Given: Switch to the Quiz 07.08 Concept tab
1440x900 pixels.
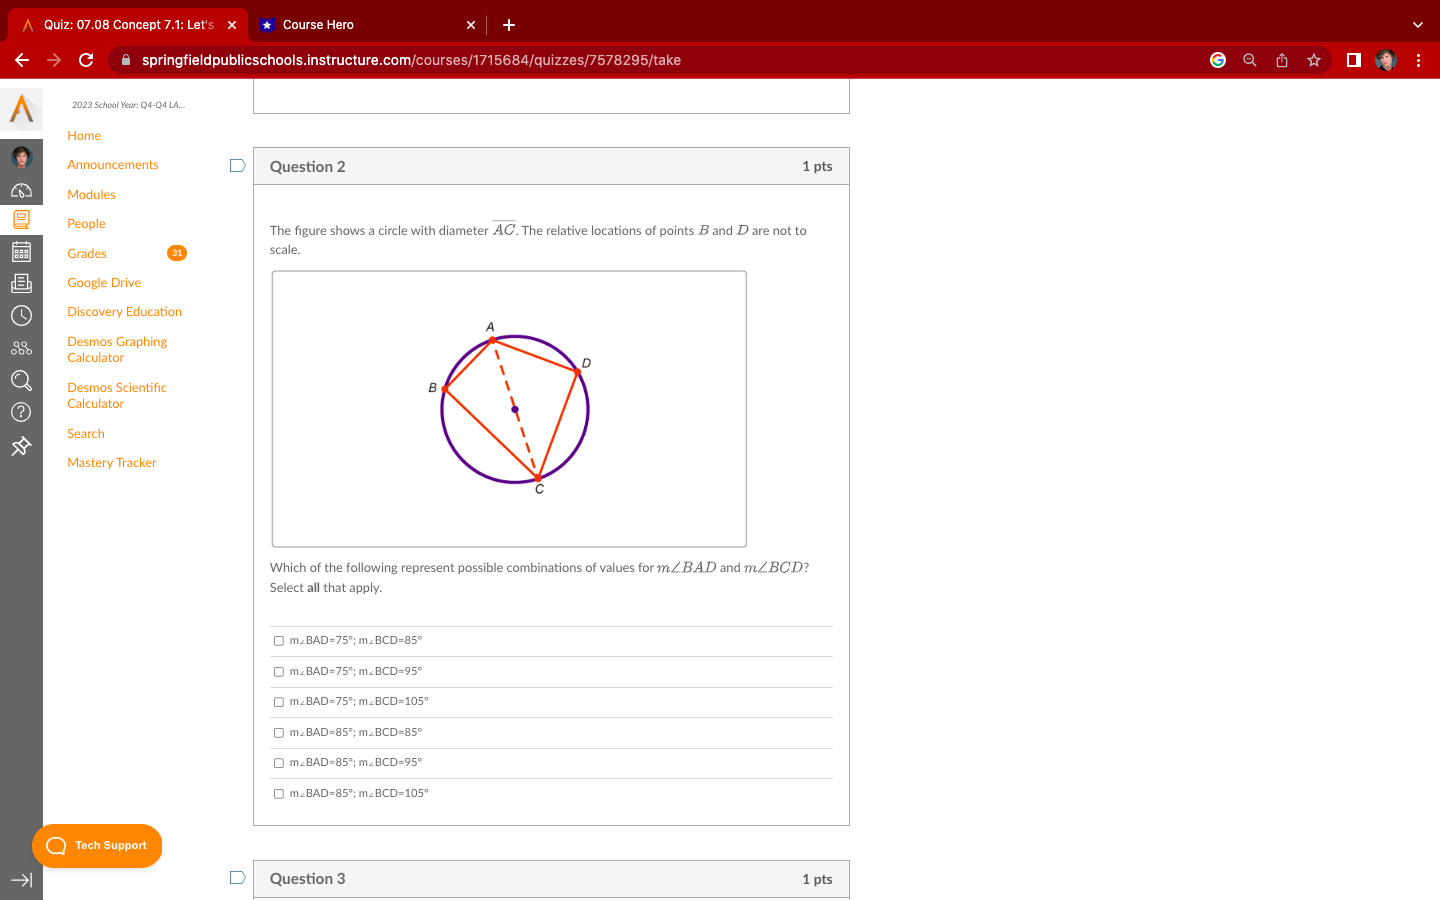Looking at the screenshot, I should [128, 25].
